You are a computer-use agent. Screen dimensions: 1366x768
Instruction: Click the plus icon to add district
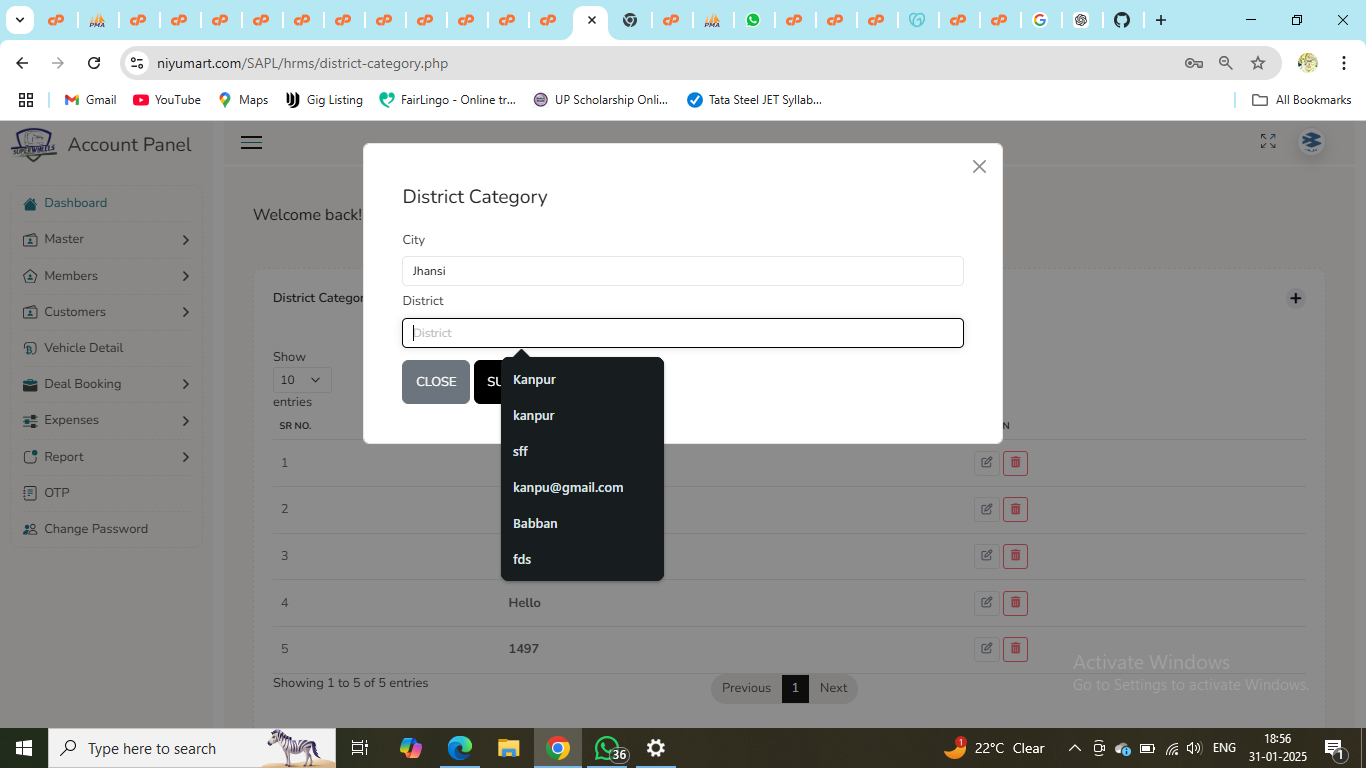(1295, 298)
